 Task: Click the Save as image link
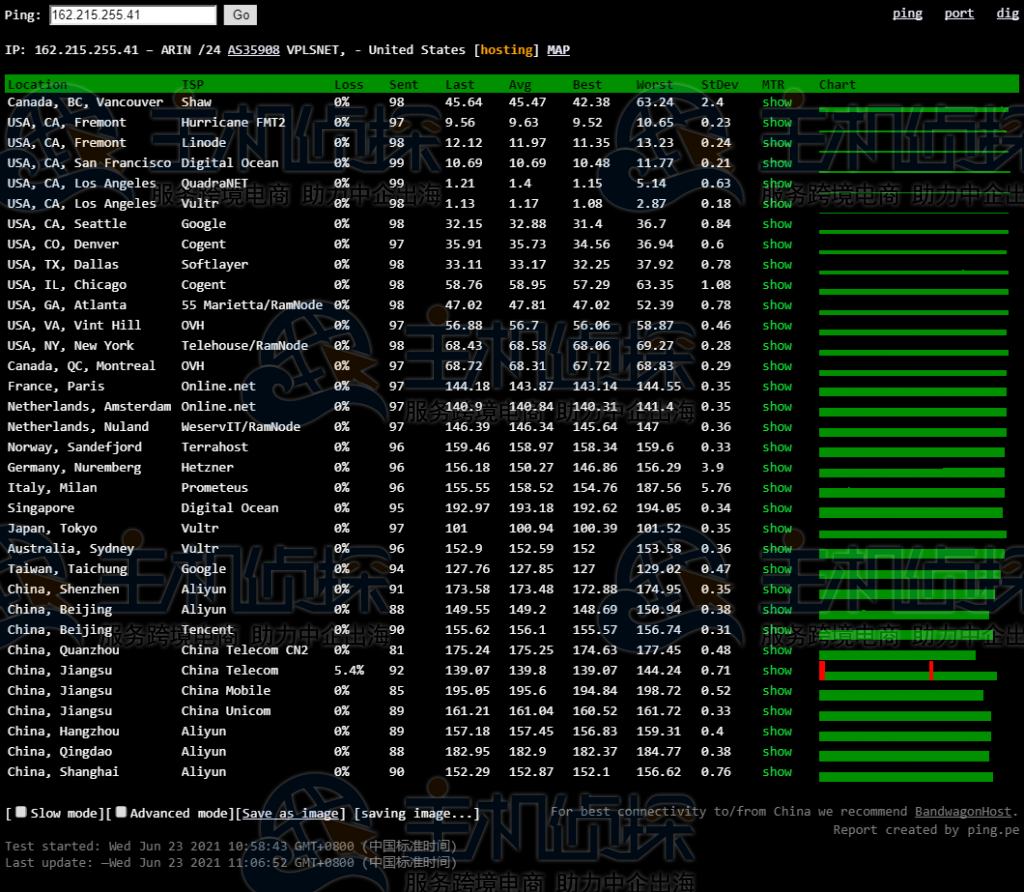click(x=292, y=814)
